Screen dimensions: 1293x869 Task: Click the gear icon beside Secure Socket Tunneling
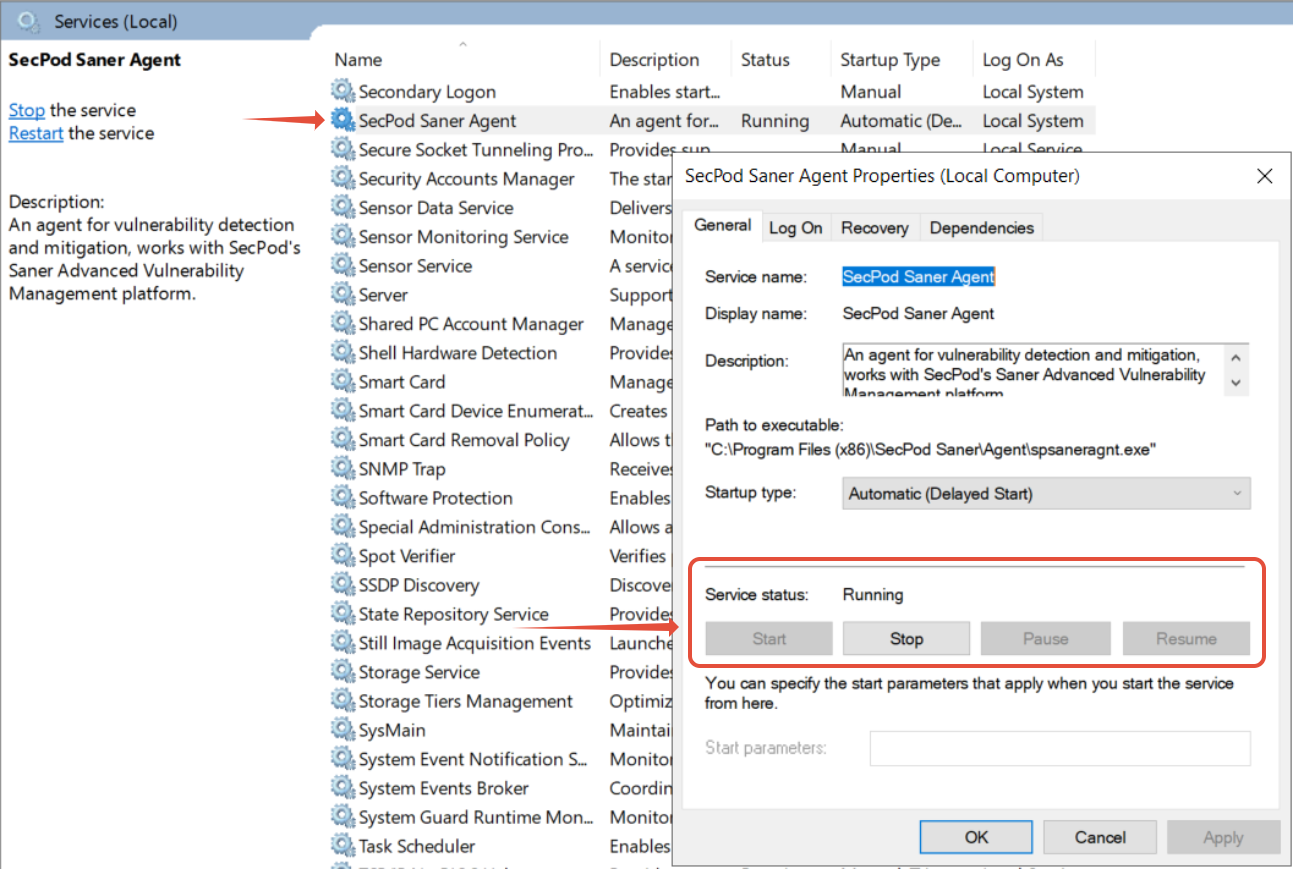click(x=343, y=150)
